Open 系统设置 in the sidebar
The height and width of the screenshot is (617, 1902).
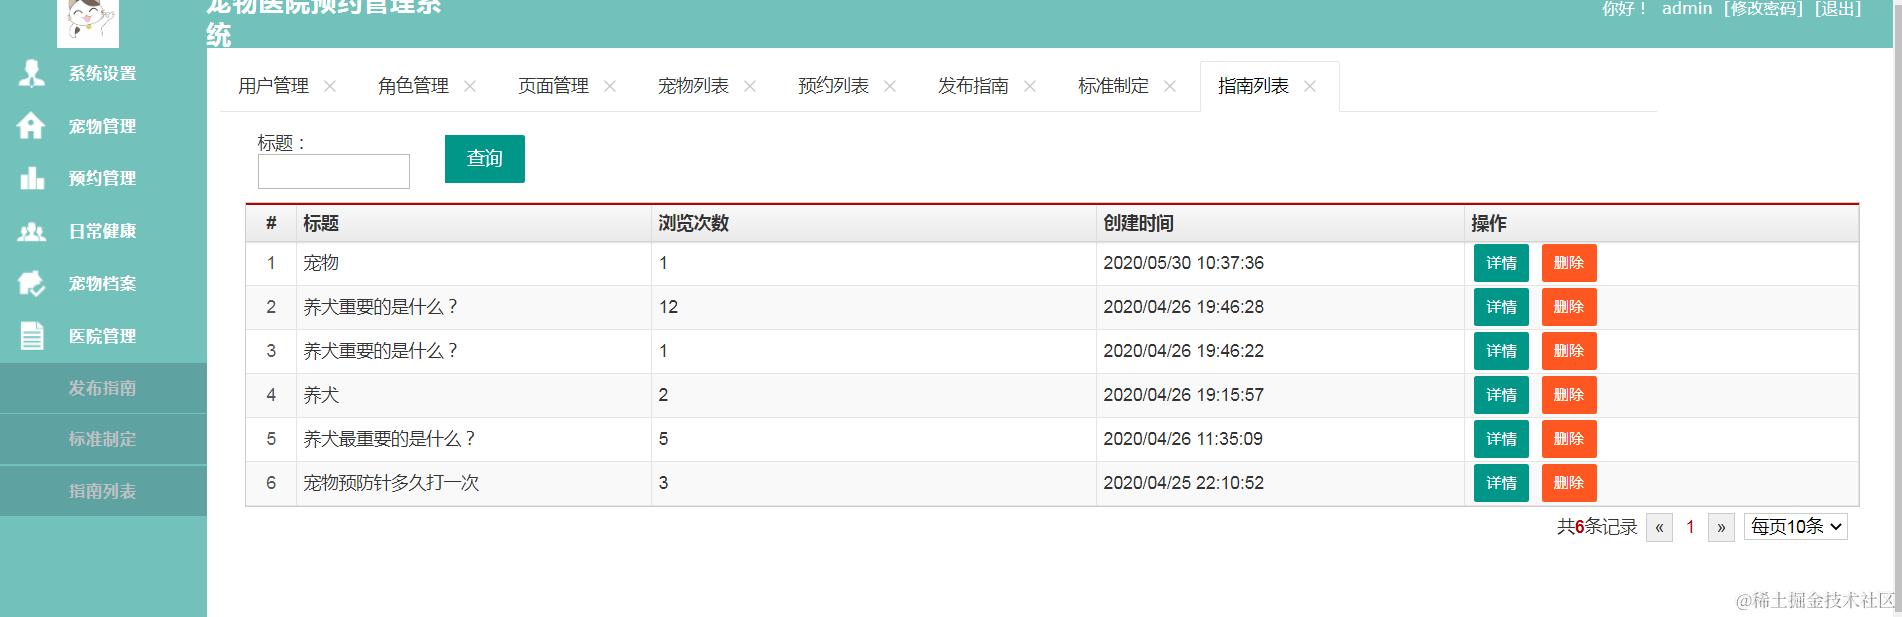click(x=102, y=73)
